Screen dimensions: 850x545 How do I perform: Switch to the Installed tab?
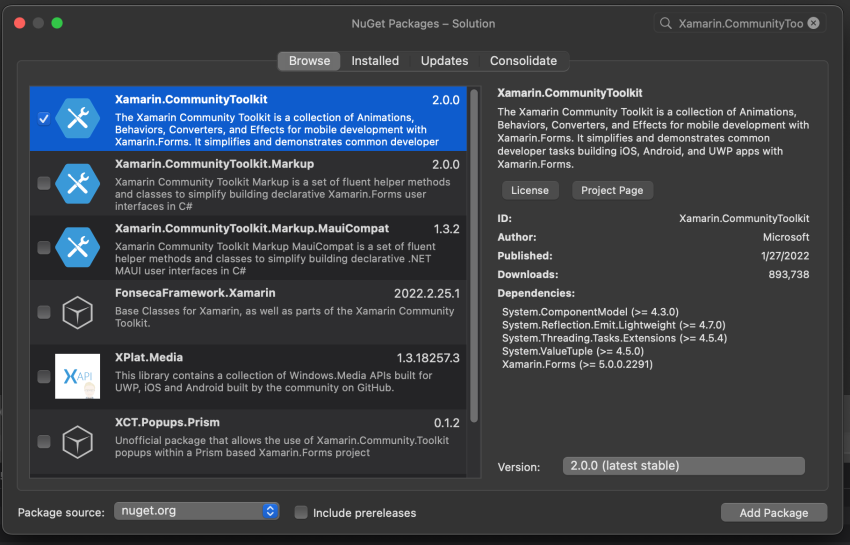pyautogui.click(x=375, y=61)
